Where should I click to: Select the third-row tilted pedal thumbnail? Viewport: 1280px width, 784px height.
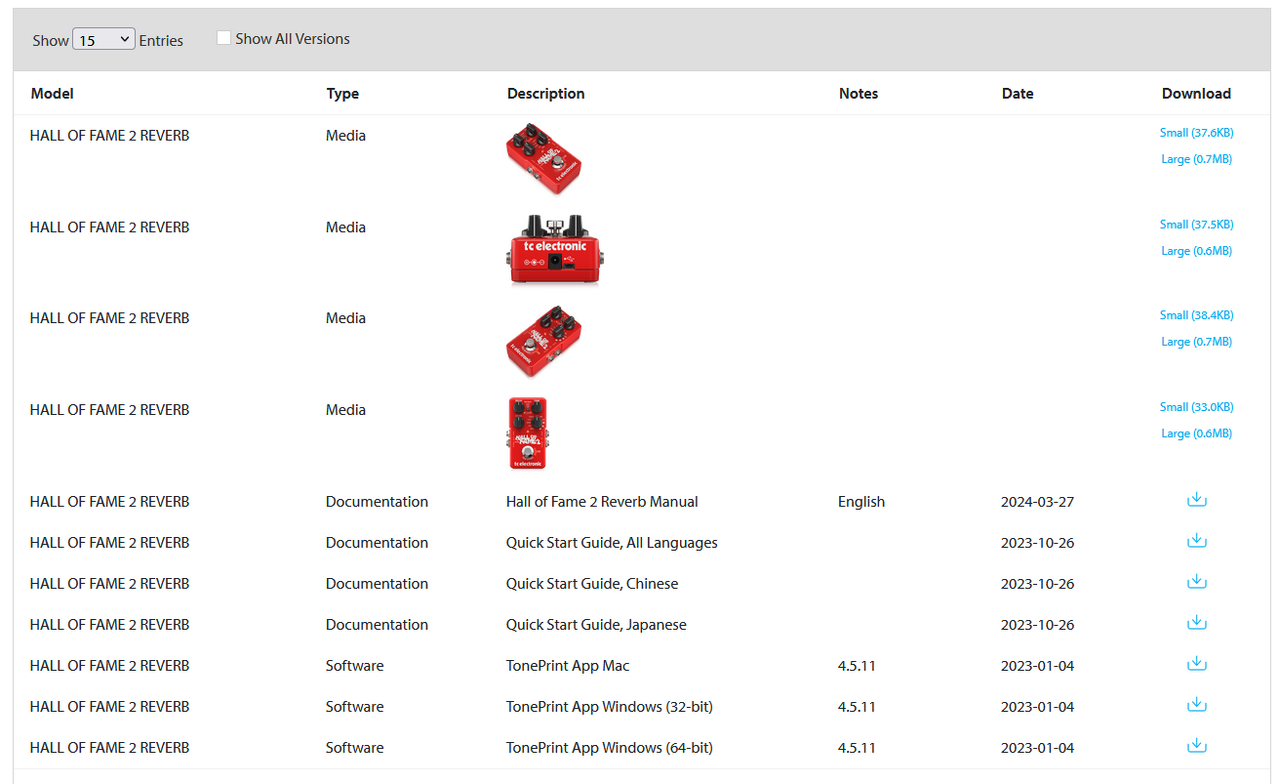pyautogui.click(x=544, y=342)
